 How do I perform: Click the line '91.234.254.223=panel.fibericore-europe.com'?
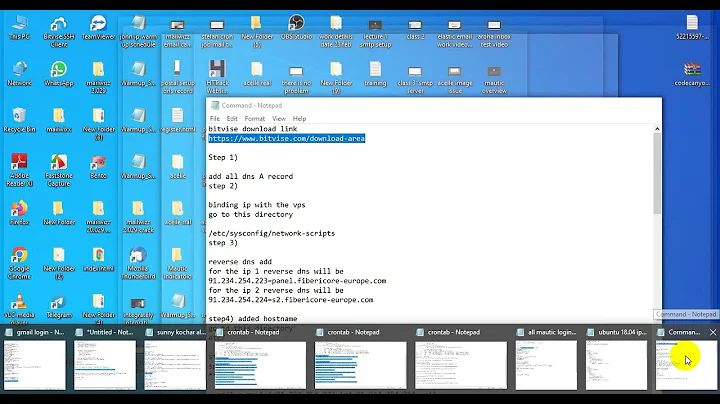point(297,281)
